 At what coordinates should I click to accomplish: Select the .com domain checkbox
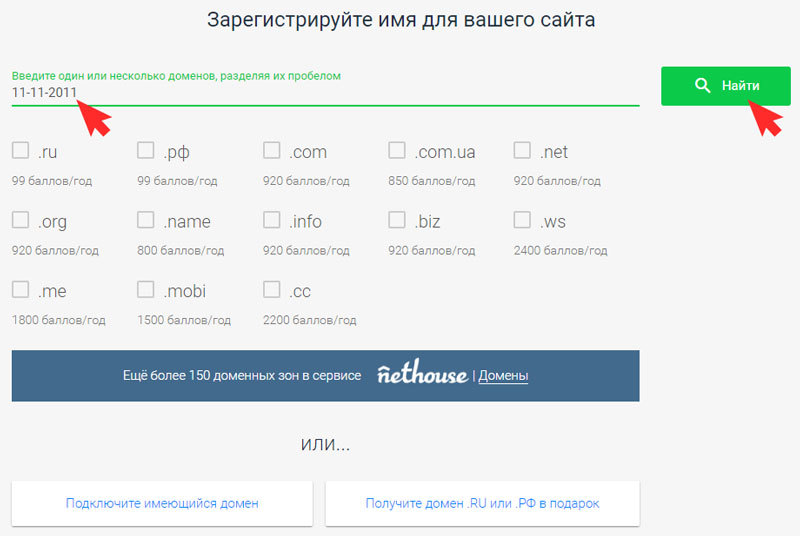pos(271,150)
